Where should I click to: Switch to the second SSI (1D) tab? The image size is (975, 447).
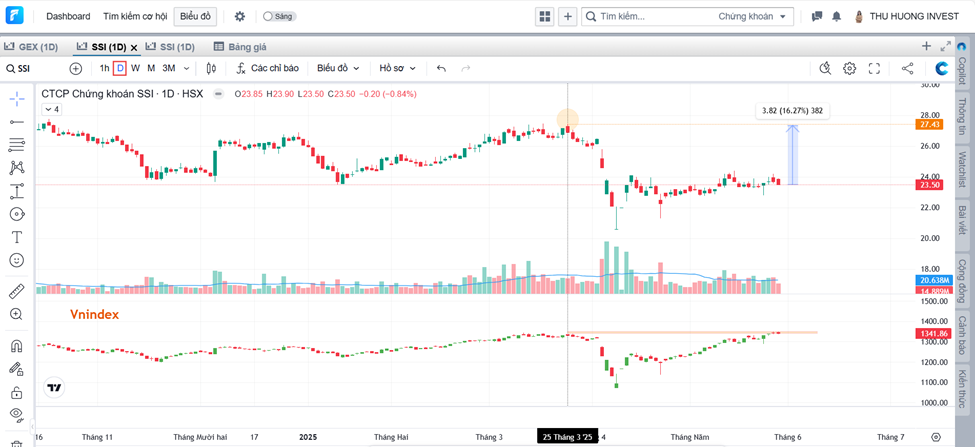pyautogui.click(x=170, y=47)
